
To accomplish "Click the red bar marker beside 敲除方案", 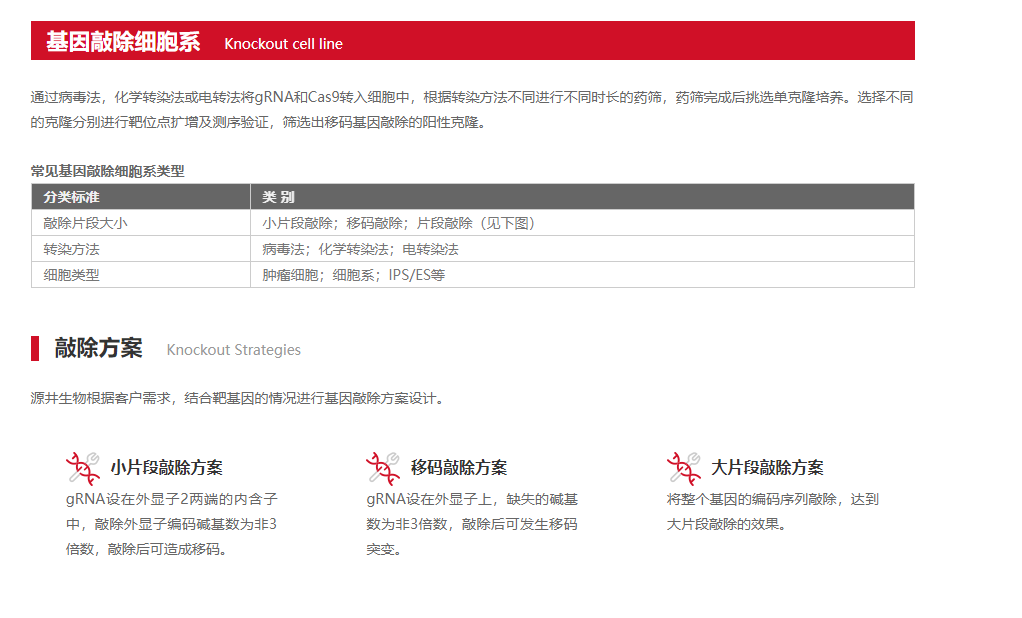I will click(x=35, y=348).
